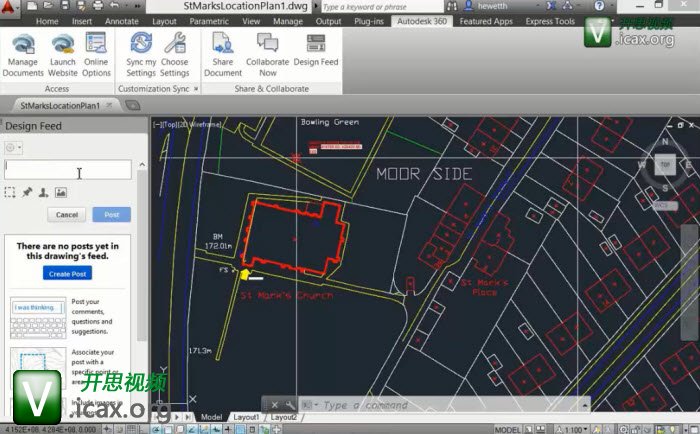Viewport: 700px width, 434px height.
Task: Open the Design Feed settings dropdown
Action: pos(15,147)
